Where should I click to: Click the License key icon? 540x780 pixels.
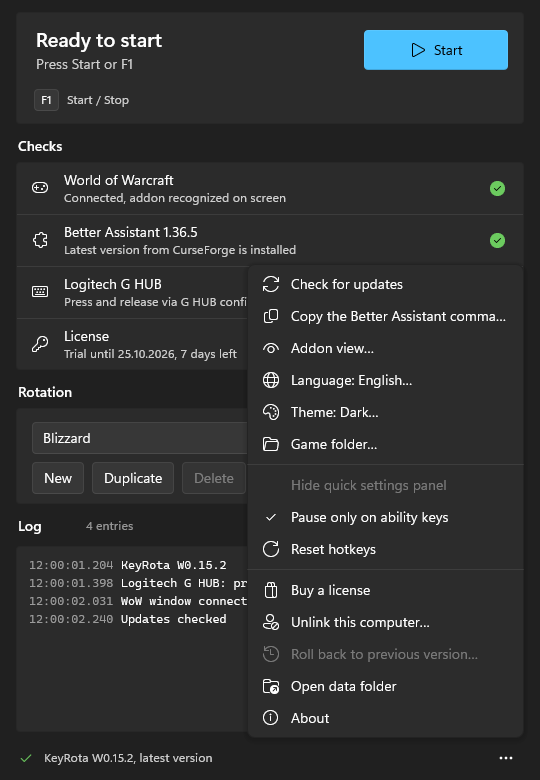coord(40,344)
